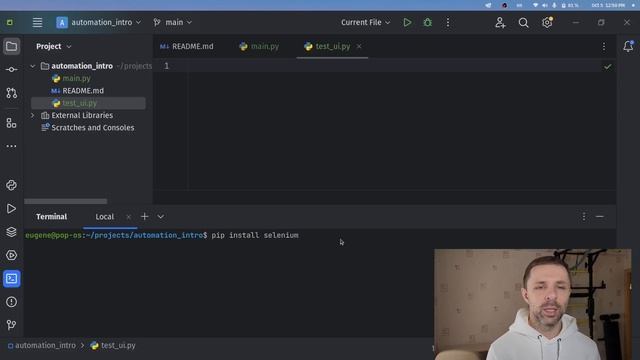Click the system battery indicator
640x360 pixels.
570,5
